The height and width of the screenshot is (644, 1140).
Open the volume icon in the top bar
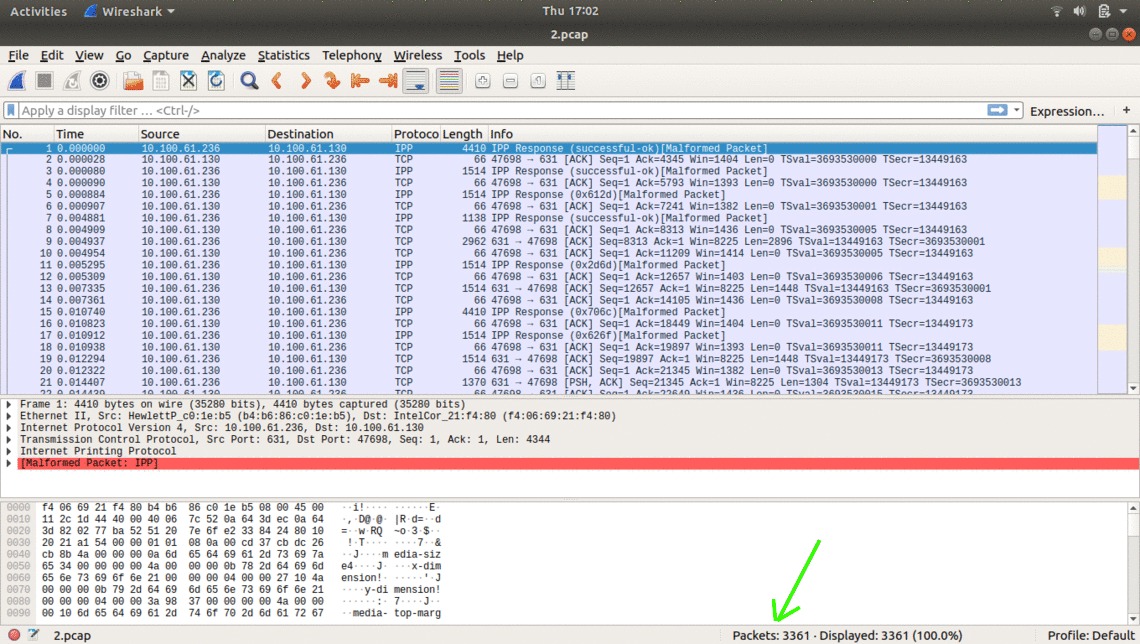1080,11
